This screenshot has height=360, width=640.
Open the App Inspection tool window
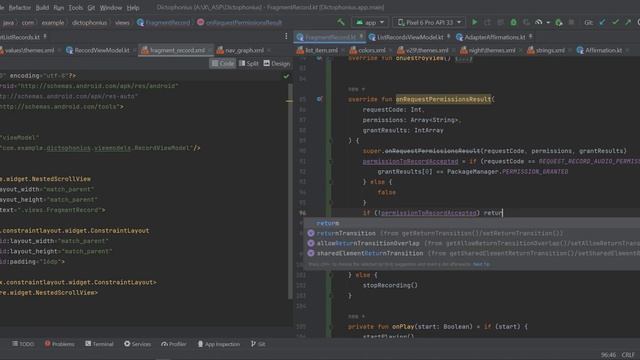point(218,344)
